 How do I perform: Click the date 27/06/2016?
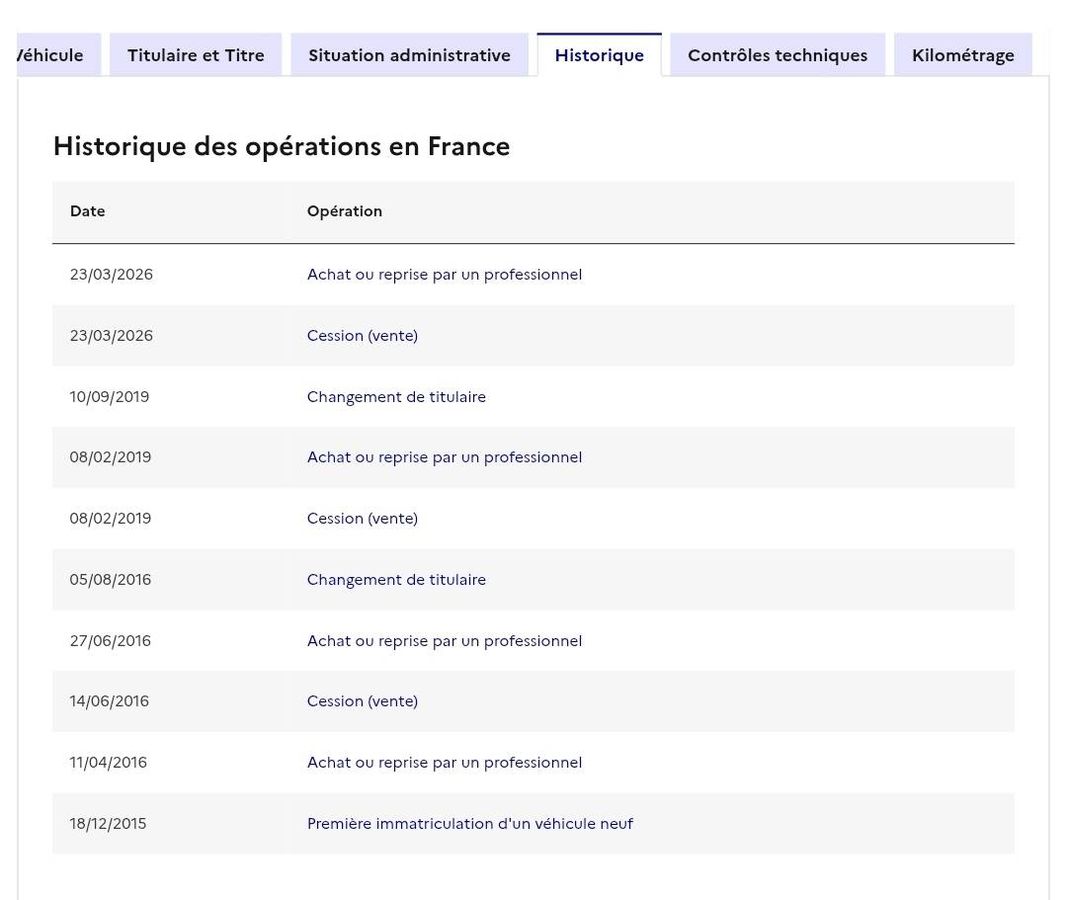pyautogui.click(x=110, y=641)
